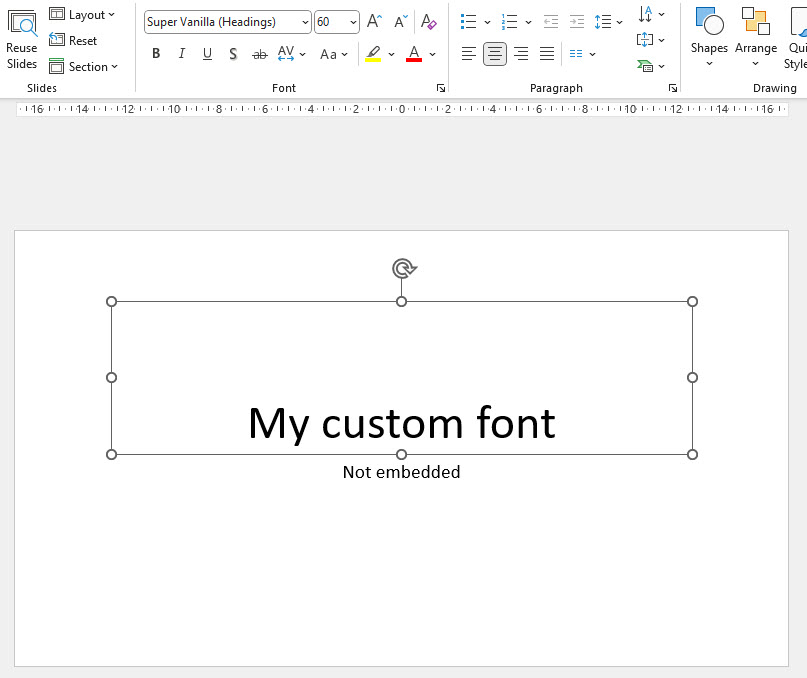Click the Convert to SmartArt icon

point(645,66)
